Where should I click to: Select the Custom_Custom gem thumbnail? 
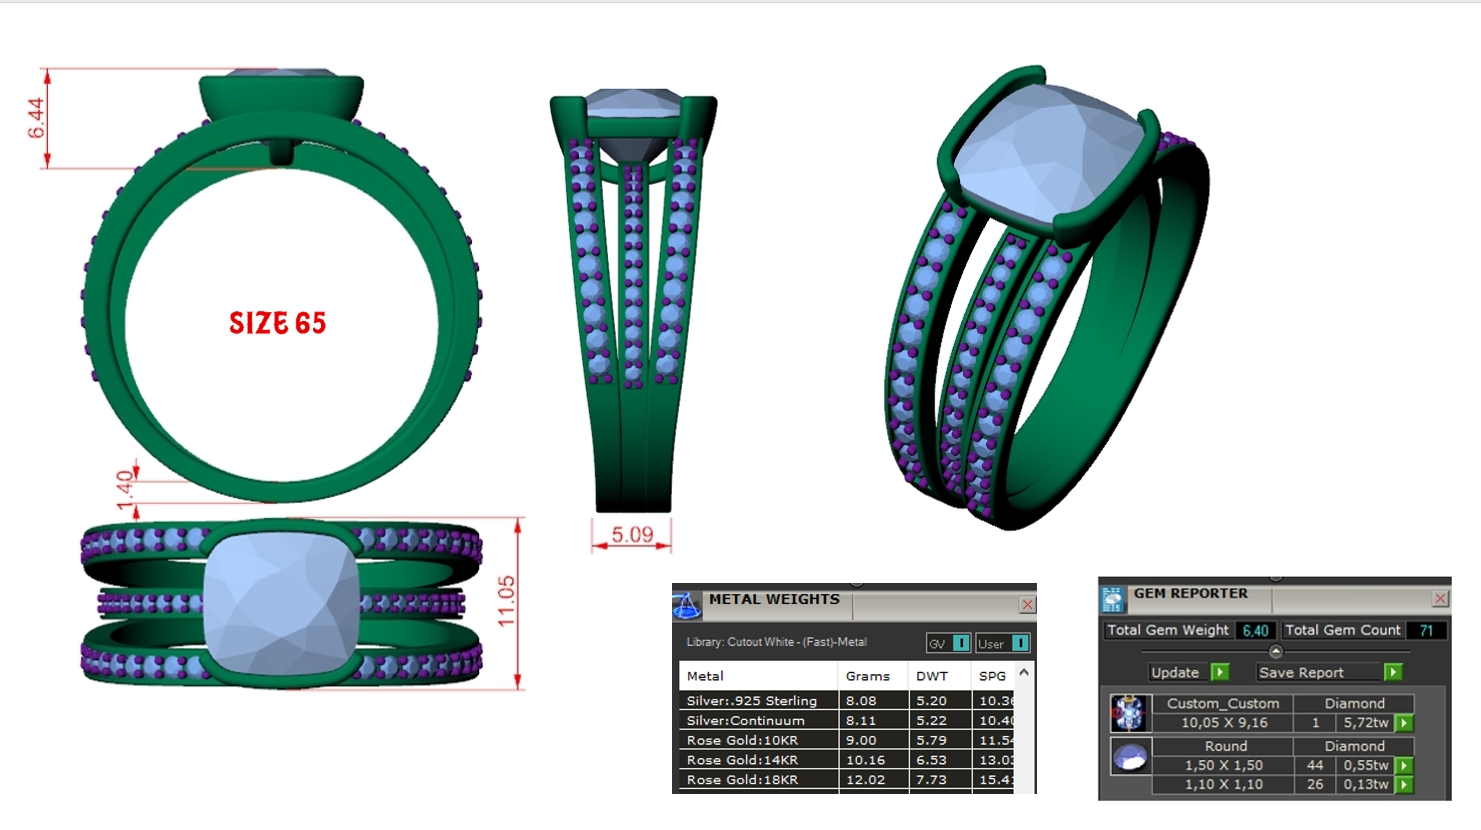[1130, 713]
